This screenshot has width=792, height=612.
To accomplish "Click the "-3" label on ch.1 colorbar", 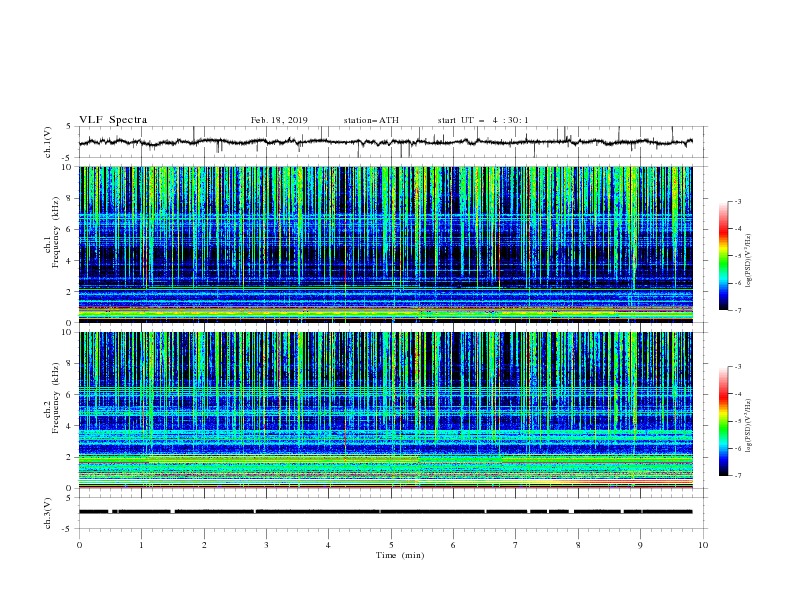I will (x=737, y=201).
